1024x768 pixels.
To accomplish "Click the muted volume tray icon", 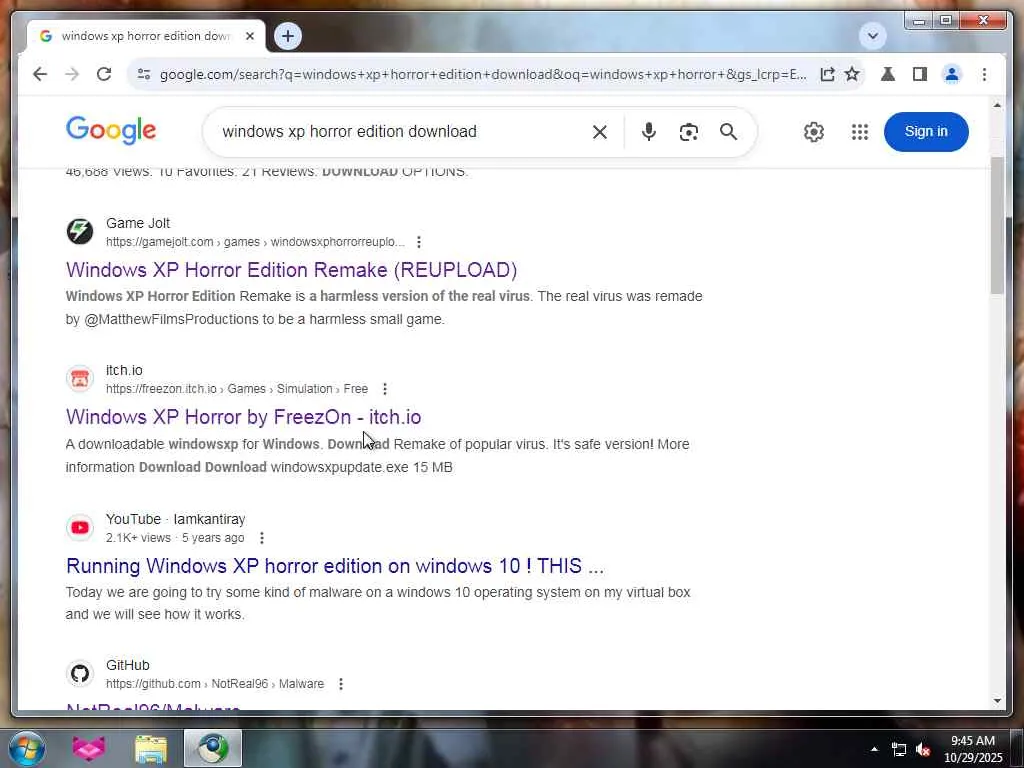I will click(923, 750).
